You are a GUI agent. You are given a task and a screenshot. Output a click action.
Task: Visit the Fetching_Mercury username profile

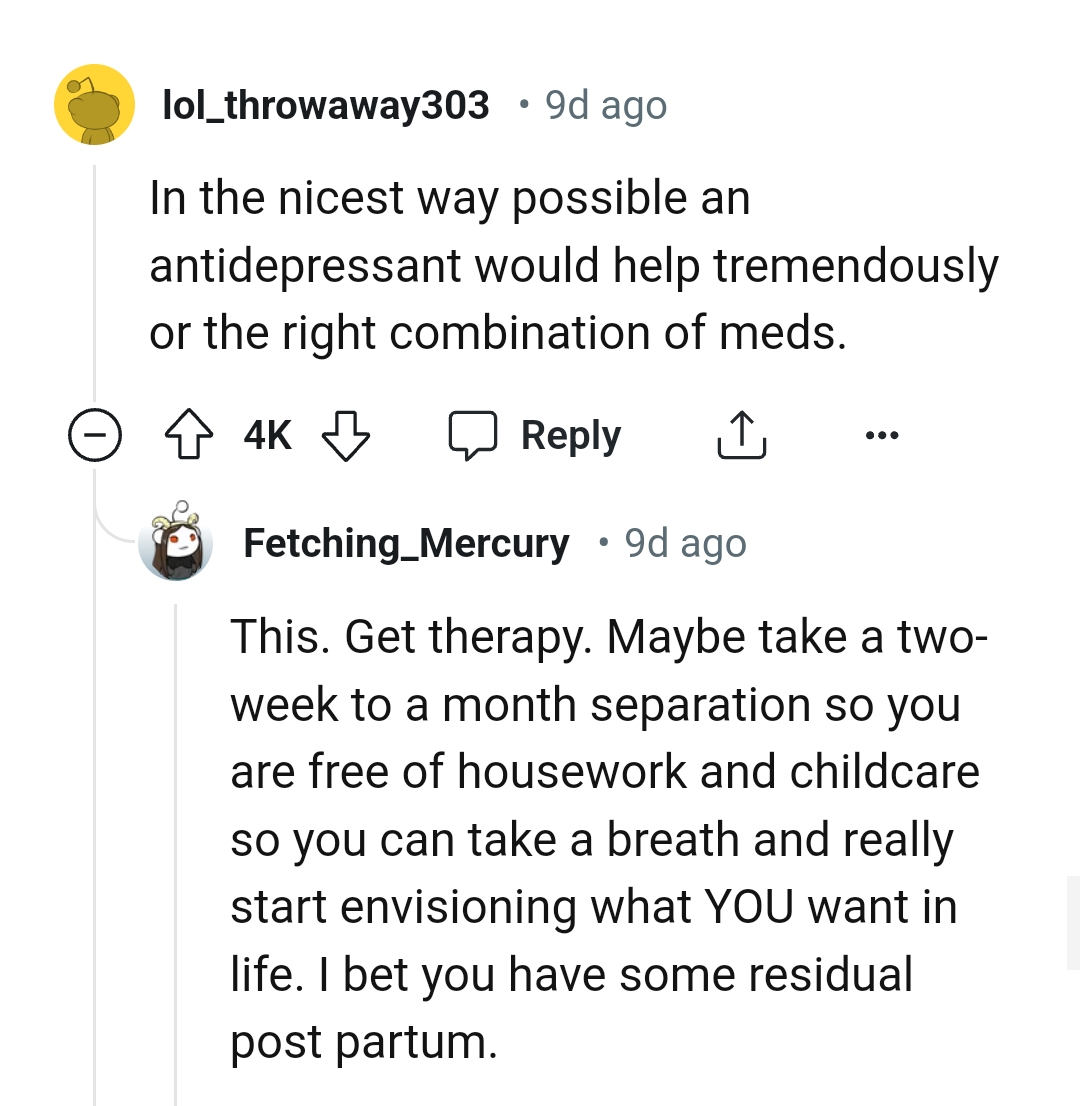pos(406,543)
